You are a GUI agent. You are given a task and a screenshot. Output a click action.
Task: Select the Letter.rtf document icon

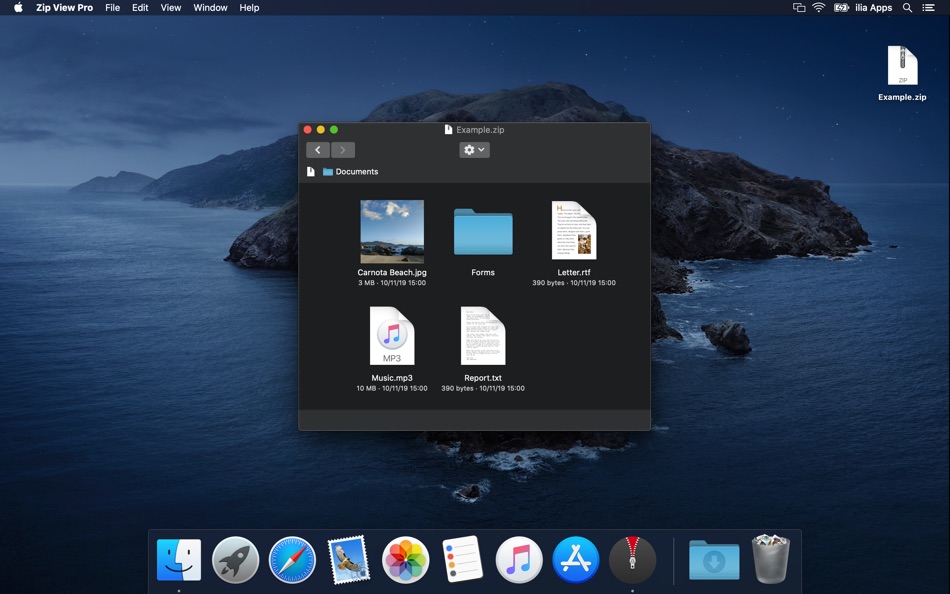(x=574, y=231)
